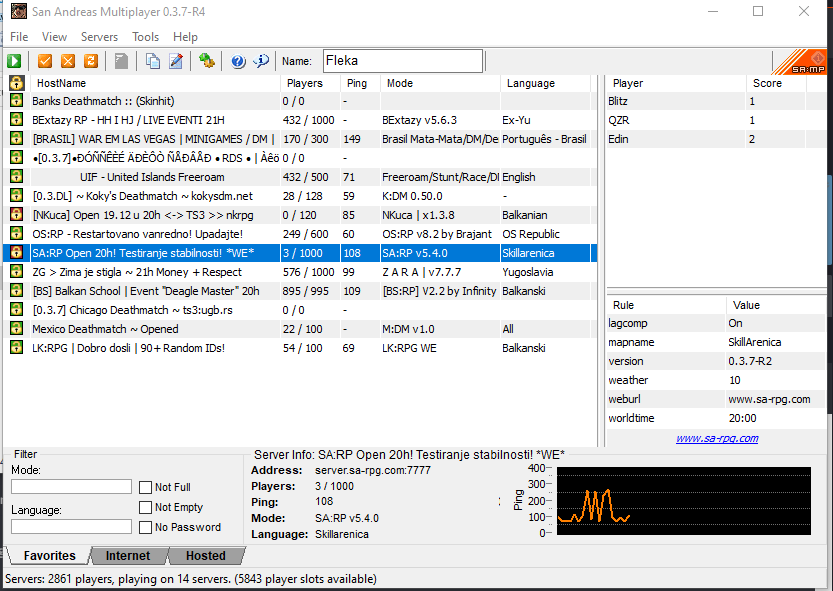This screenshot has width=833, height=591.
Task: Switch to the Hosted tab
Action: click(206, 555)
